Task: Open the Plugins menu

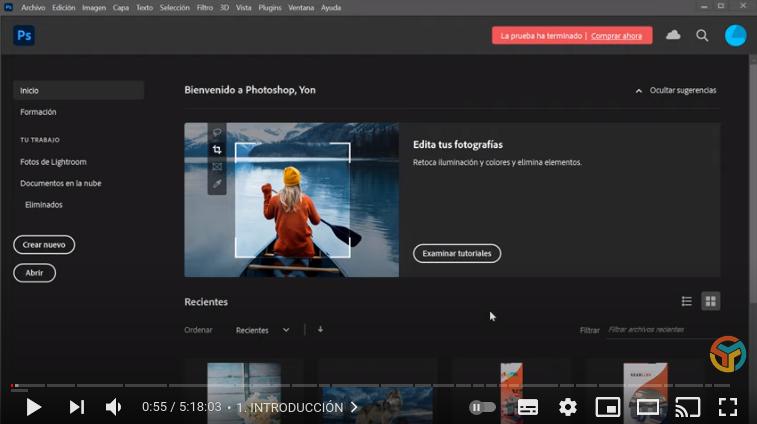Action: [270, 8]
